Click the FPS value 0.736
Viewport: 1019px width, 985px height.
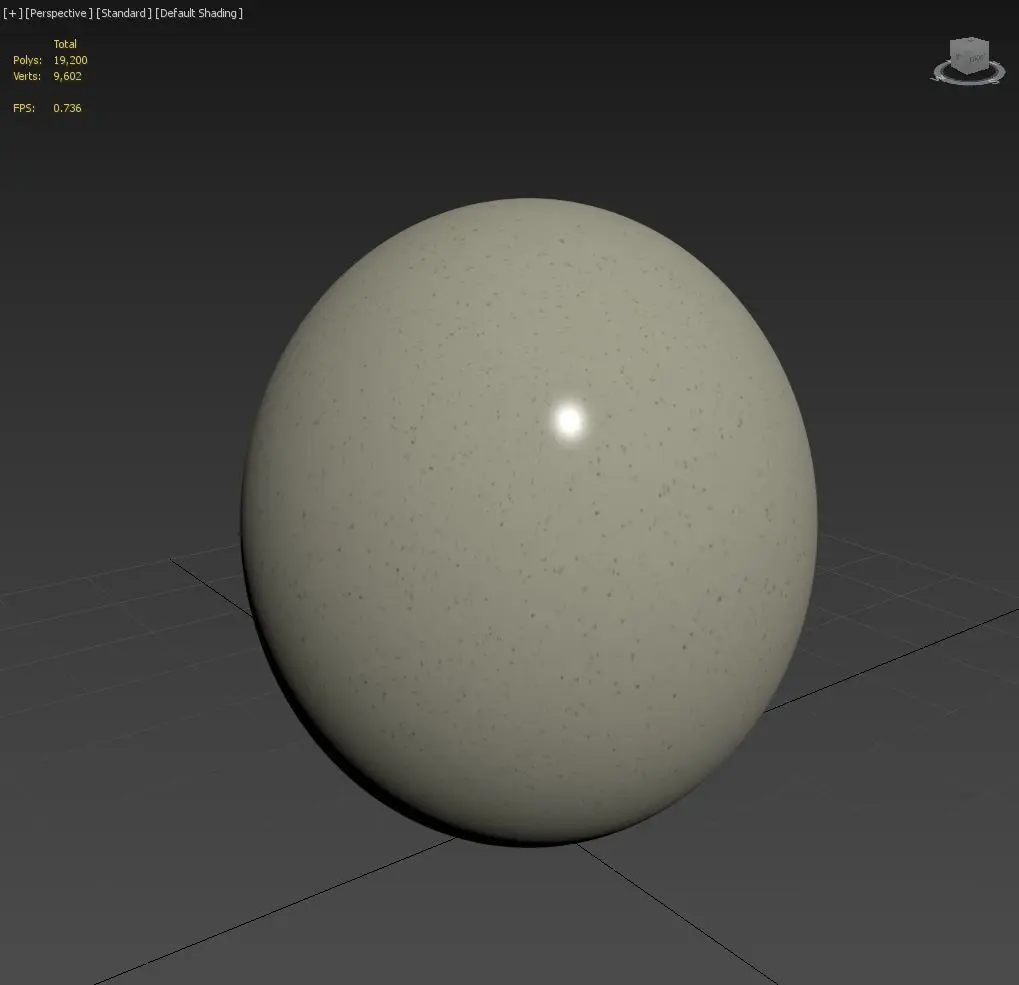[x=68, y=108]
